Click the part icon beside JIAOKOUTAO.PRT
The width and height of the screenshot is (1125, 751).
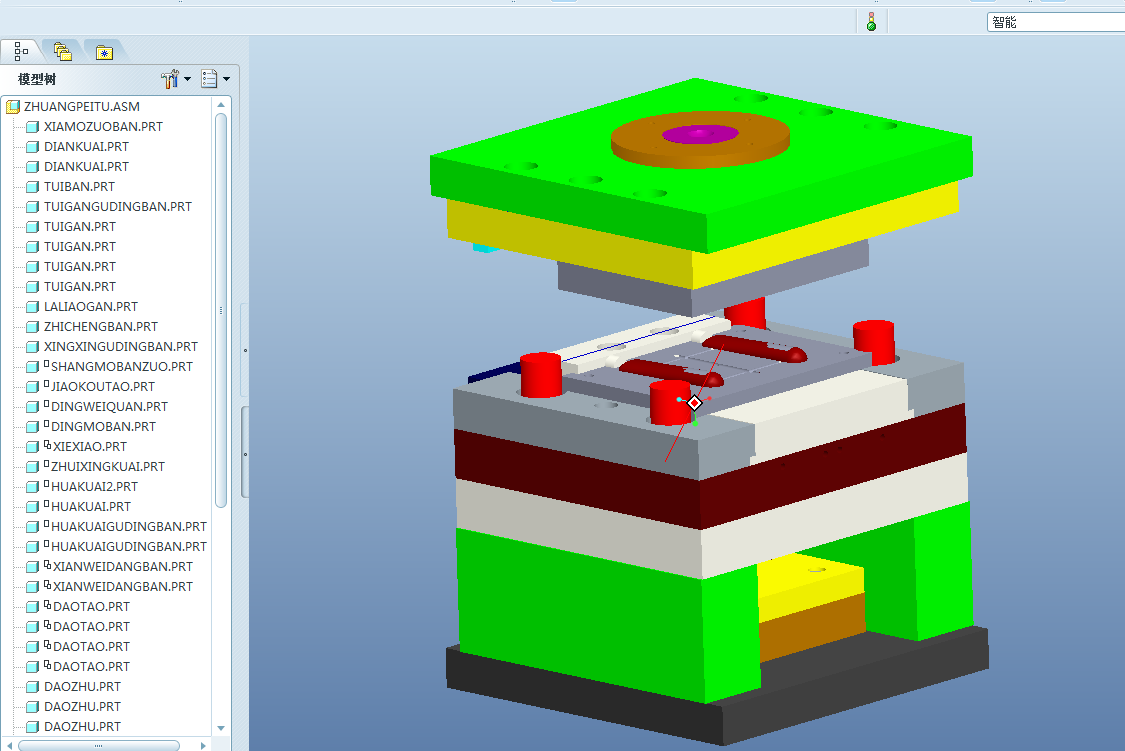pos(32,387)
